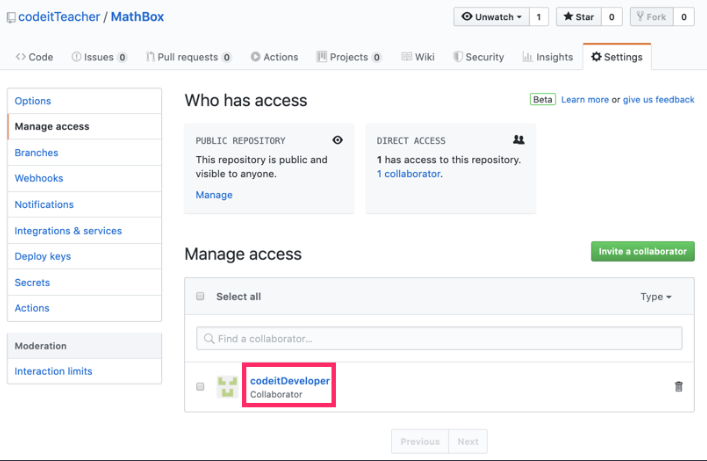
Task: Open the Projects tab
Action: pos(349,57)
